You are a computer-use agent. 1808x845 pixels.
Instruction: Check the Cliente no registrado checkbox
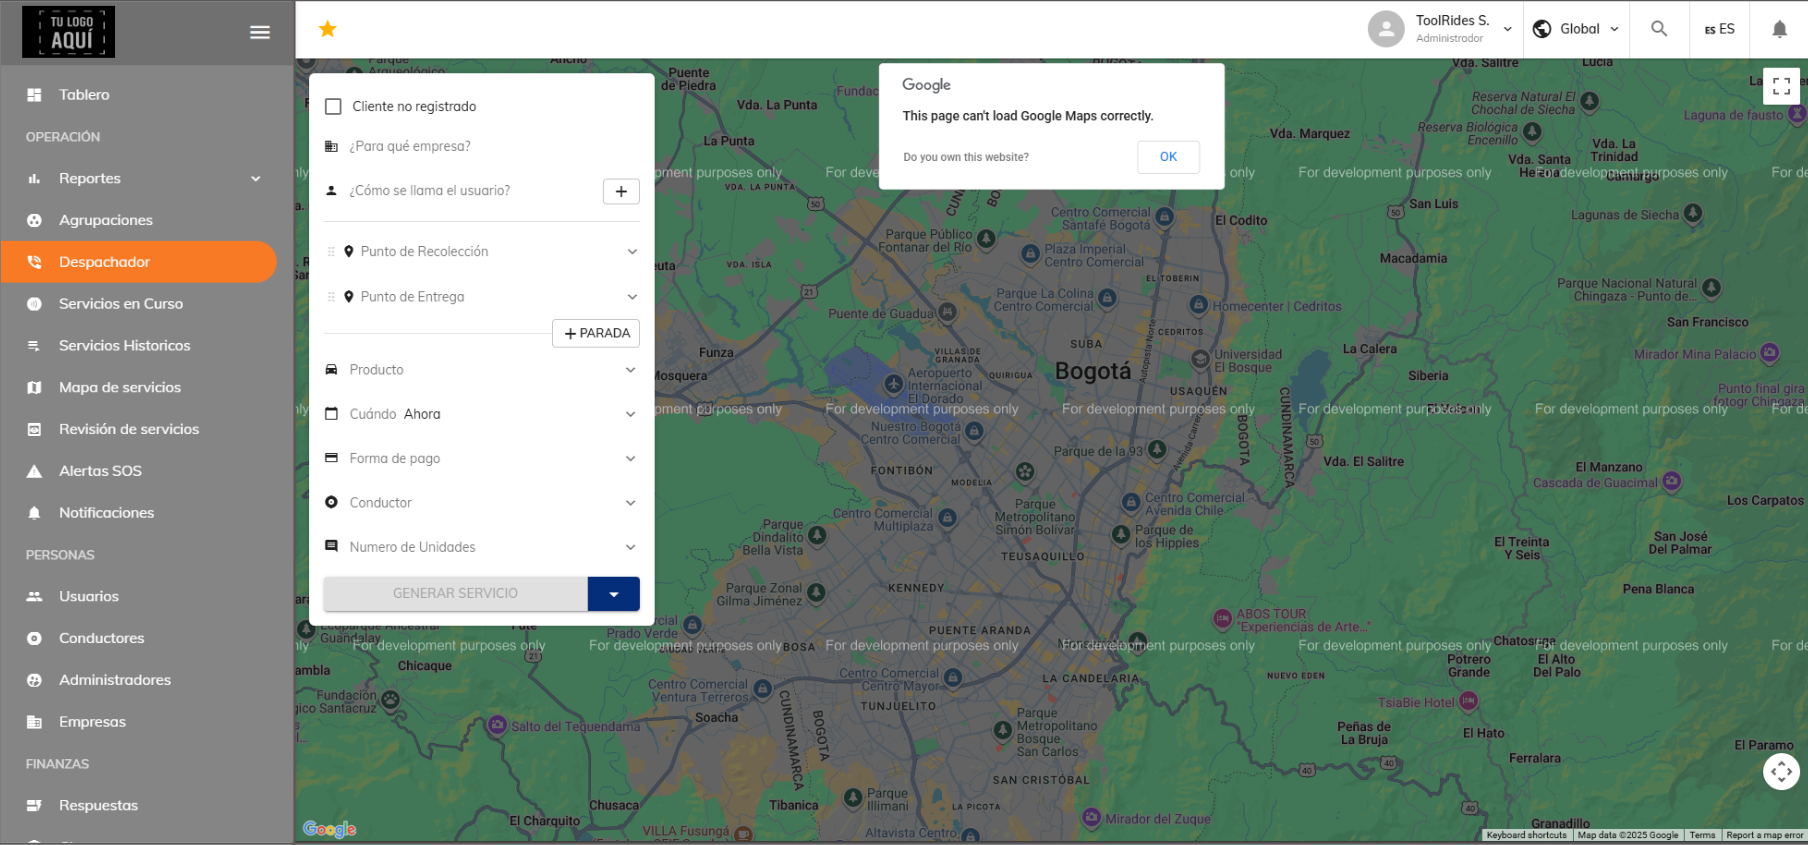pyautogui.click(x=334, y=106)
